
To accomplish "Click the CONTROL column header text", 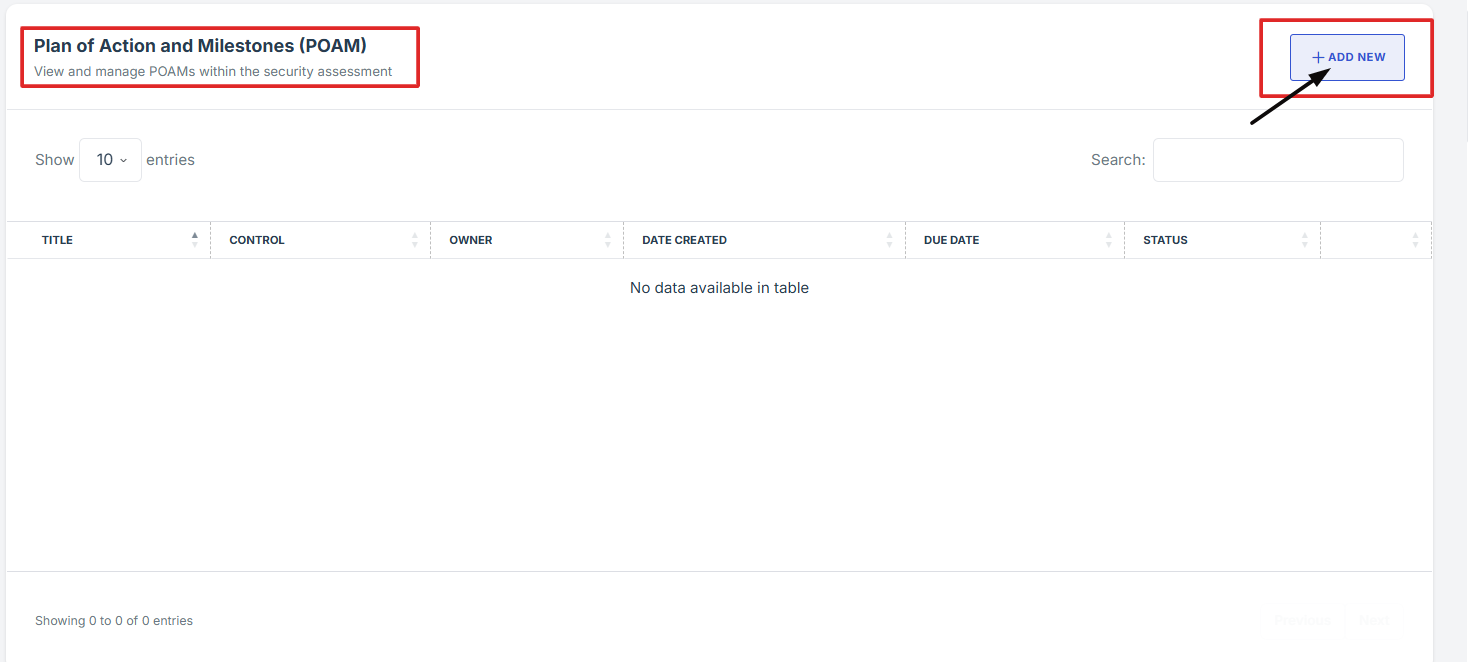I will click(257, 240).
